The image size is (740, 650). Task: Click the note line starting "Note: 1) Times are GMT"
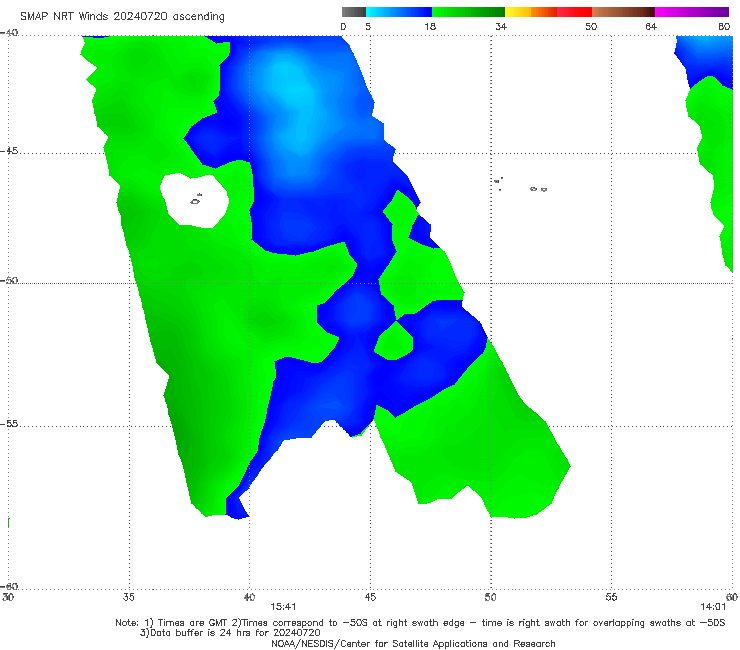(420, 623)
